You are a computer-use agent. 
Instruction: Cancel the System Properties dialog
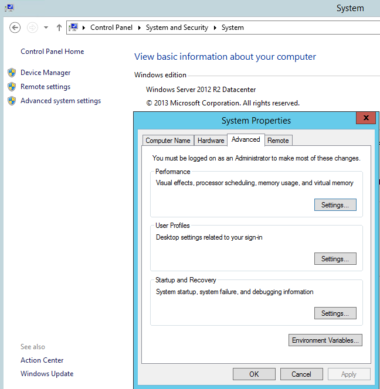pyautogui.click(x=301, y=374)
